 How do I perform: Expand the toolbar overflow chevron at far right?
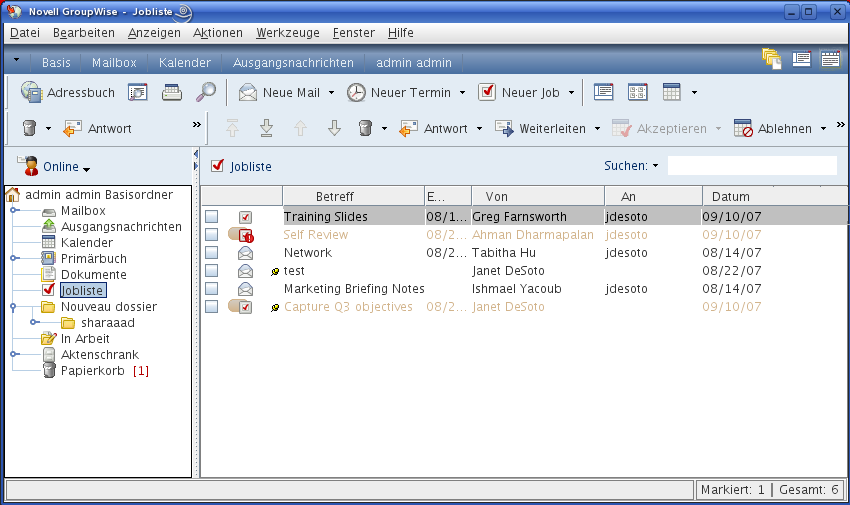pos(840,125)
